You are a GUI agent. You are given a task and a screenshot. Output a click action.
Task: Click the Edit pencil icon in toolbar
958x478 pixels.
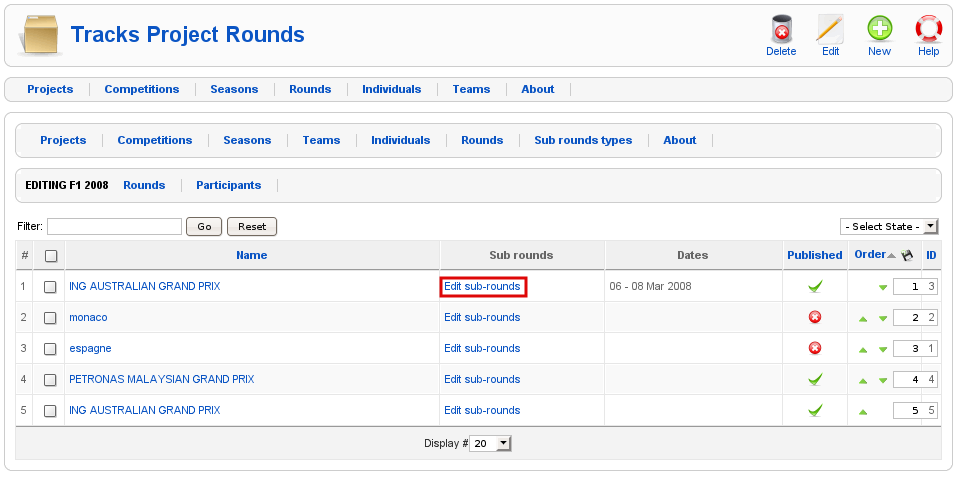(x=830, y=30)
